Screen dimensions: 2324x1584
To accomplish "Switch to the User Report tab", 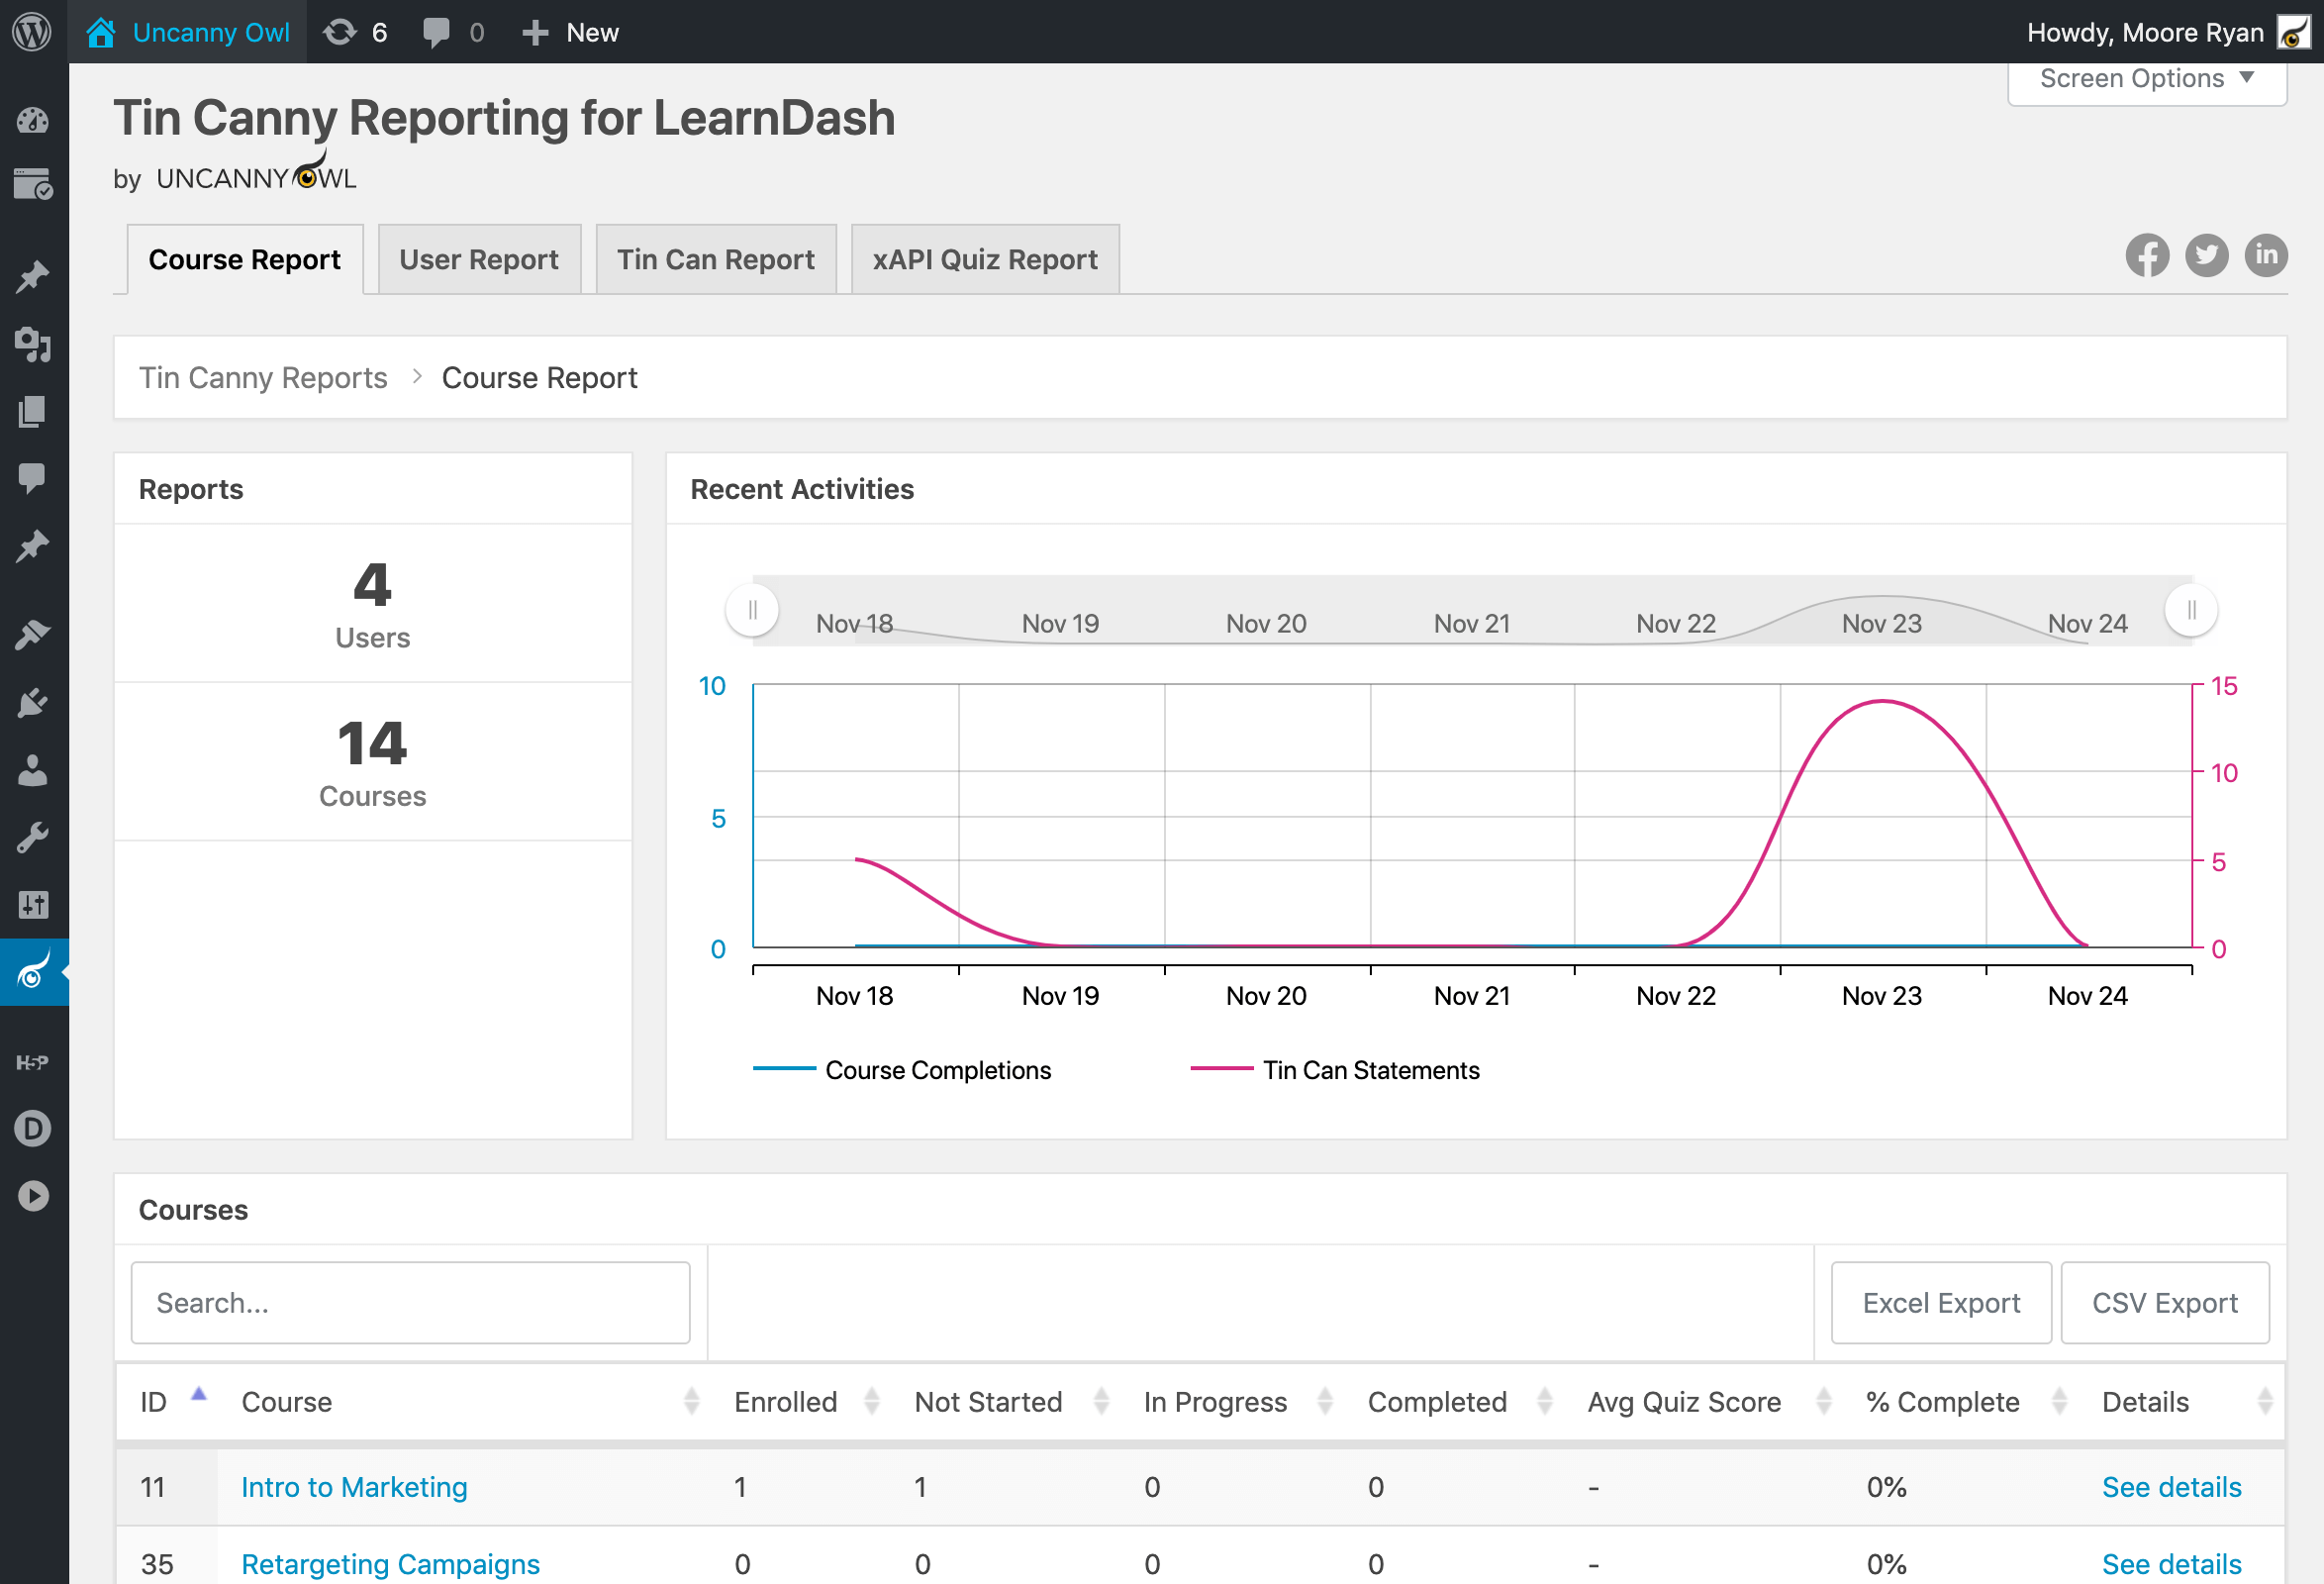I will (478, 260).
